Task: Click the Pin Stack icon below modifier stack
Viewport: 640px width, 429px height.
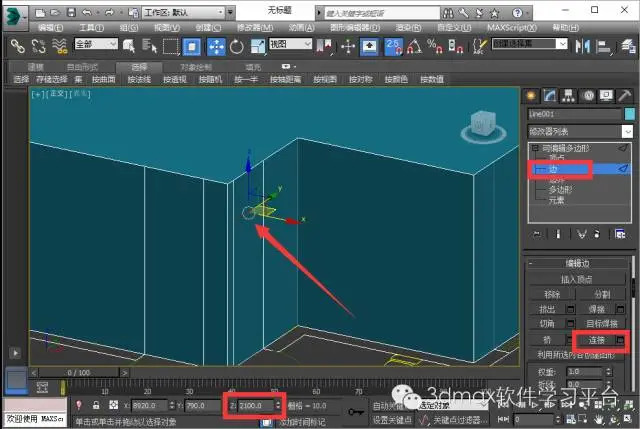Action: tap(536, 234)
